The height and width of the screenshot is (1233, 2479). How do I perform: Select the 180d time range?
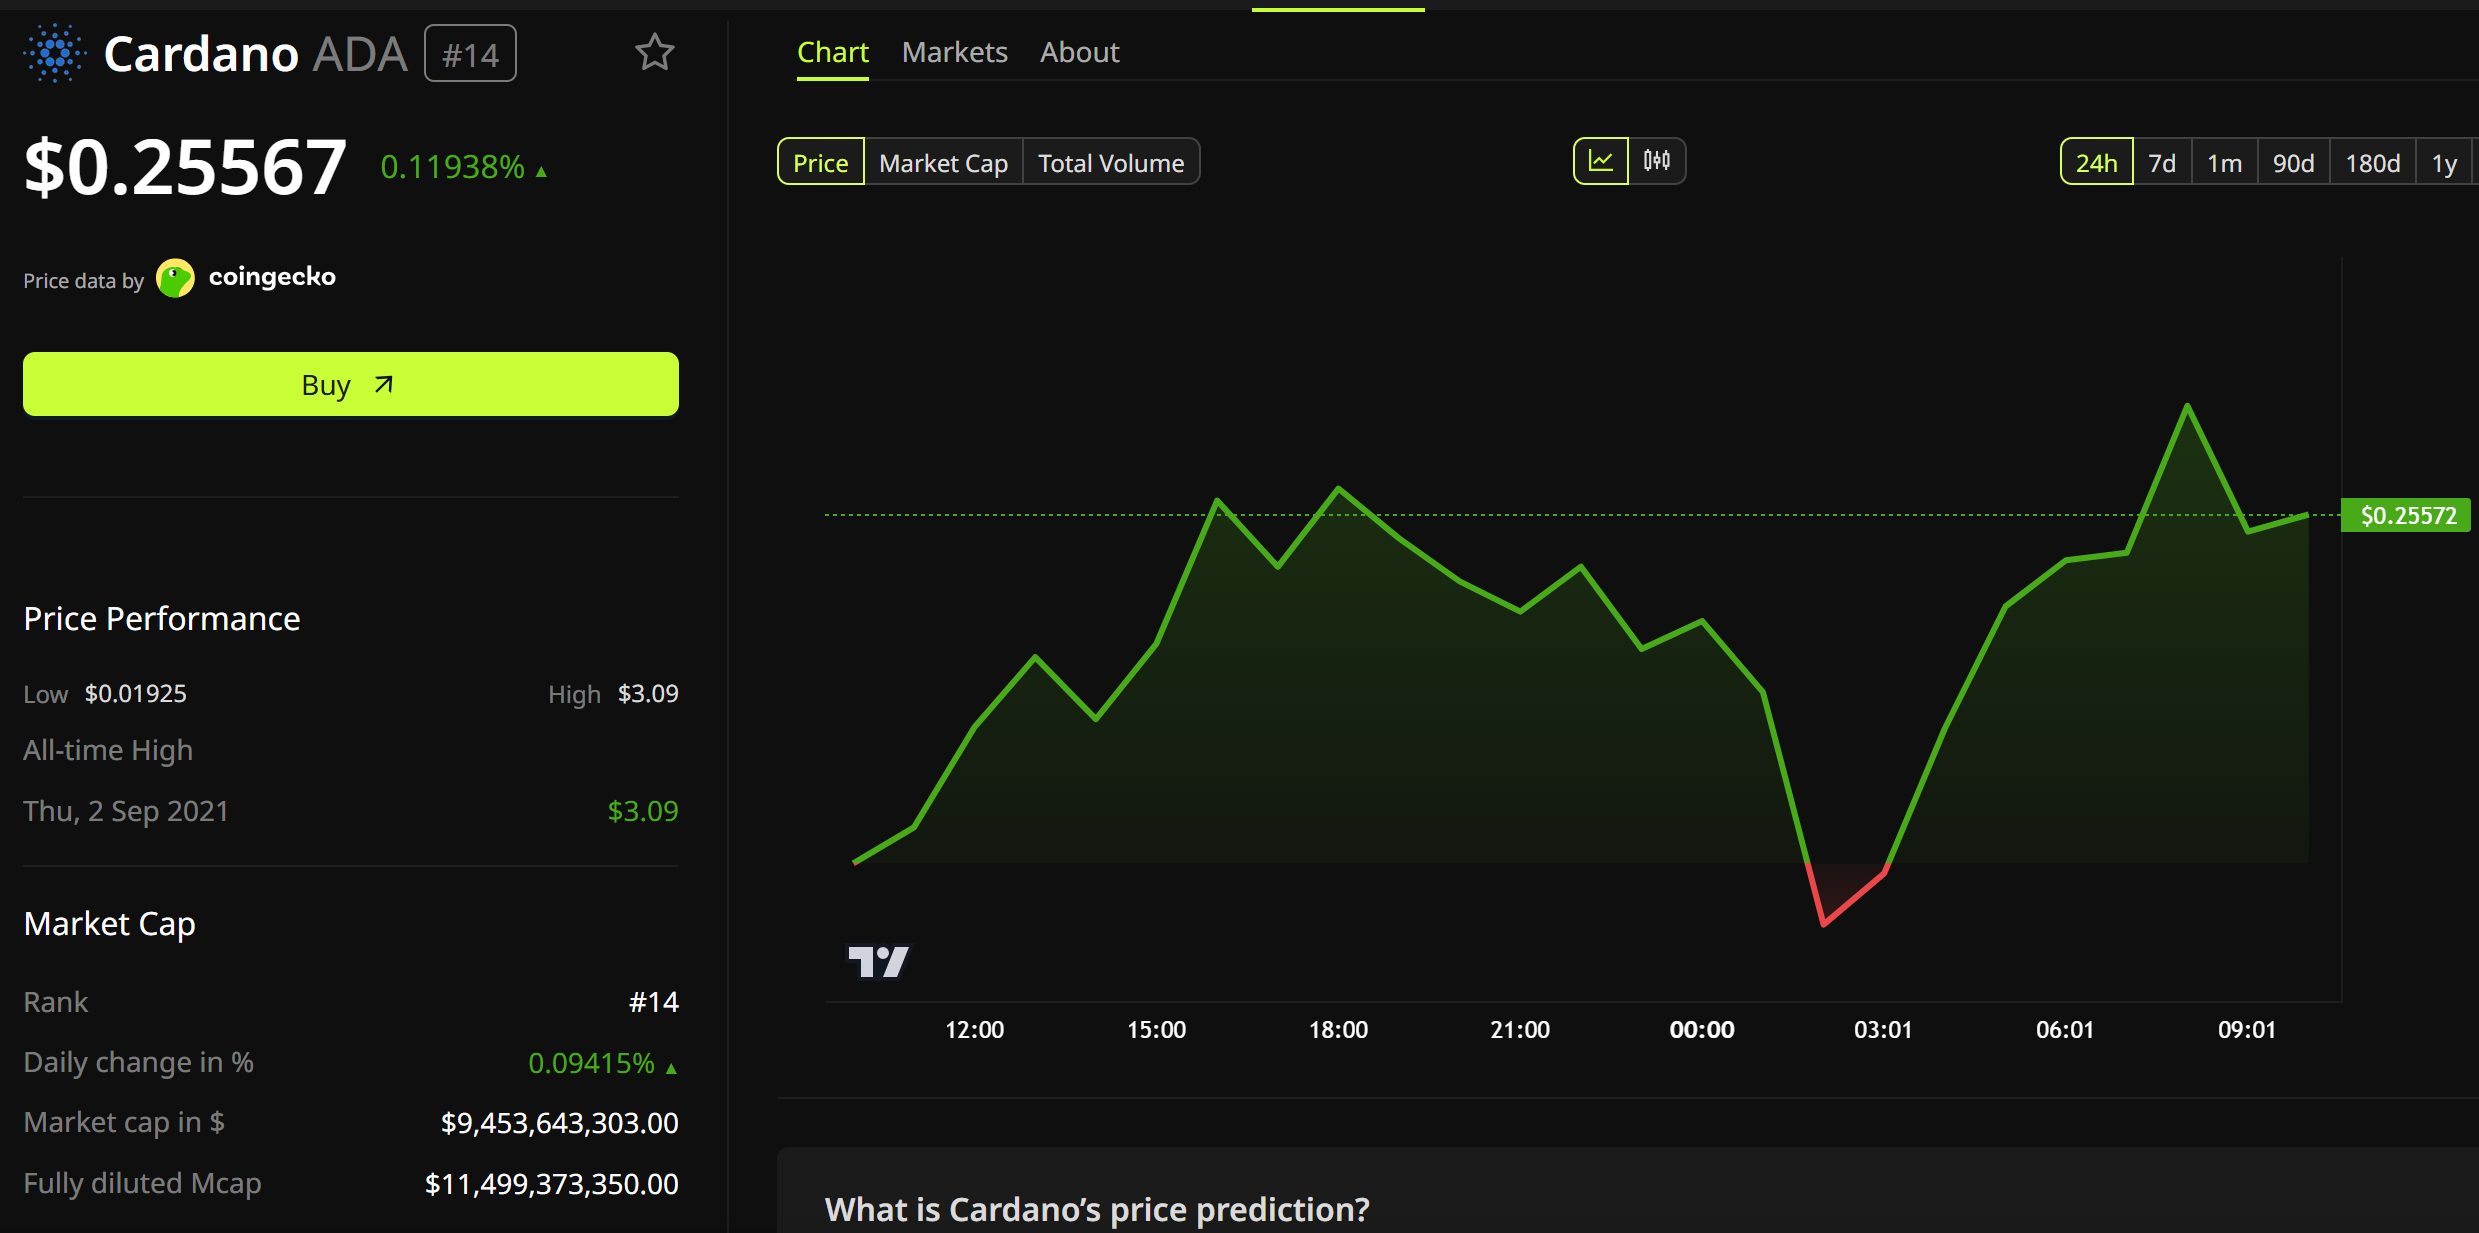[2373, 162]
